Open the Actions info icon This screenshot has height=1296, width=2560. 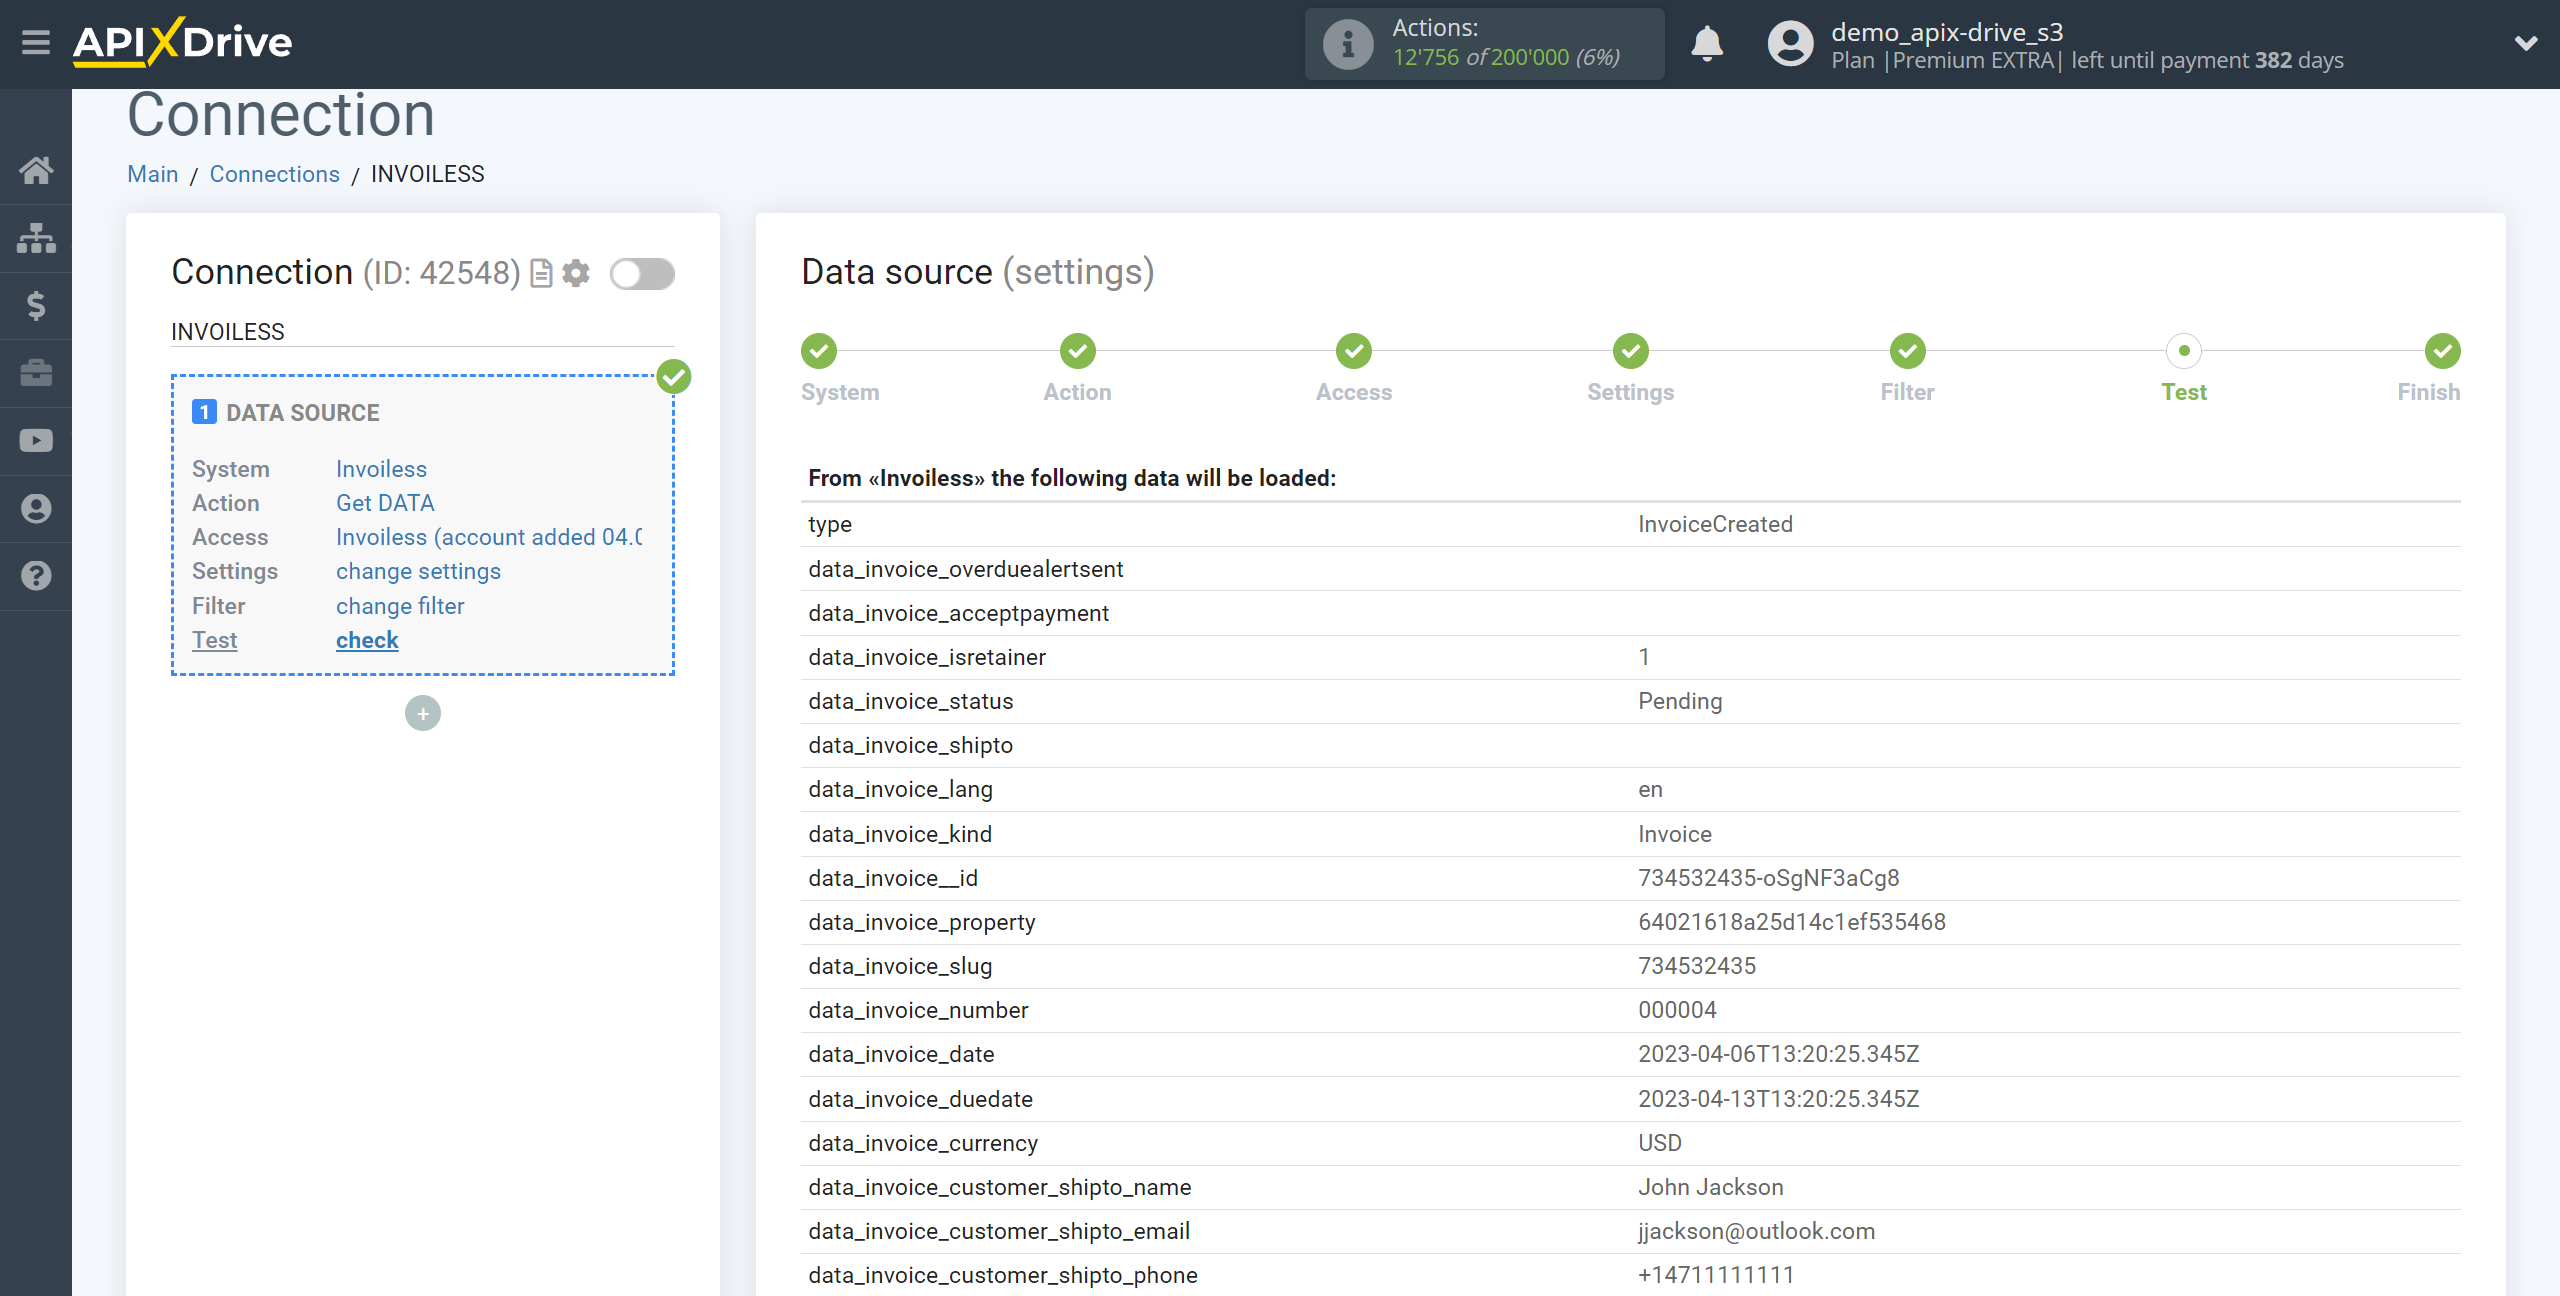coord(1348,44)
